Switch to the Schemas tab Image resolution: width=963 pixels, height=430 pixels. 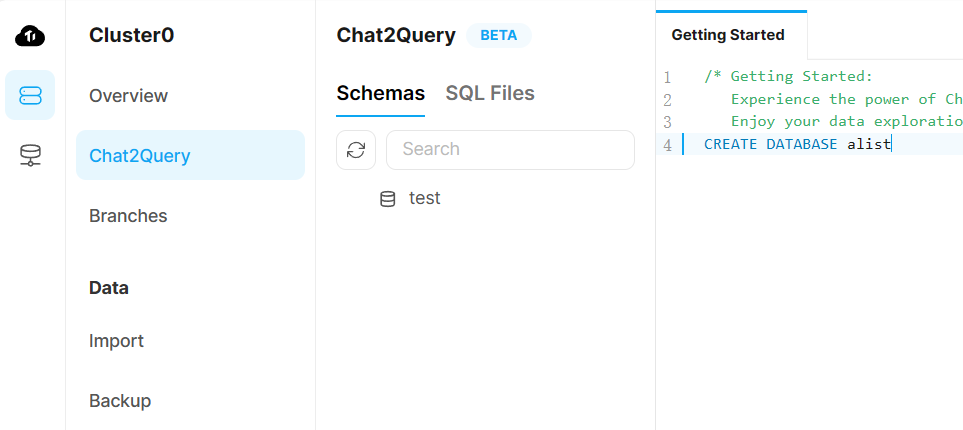coord(380,93)
